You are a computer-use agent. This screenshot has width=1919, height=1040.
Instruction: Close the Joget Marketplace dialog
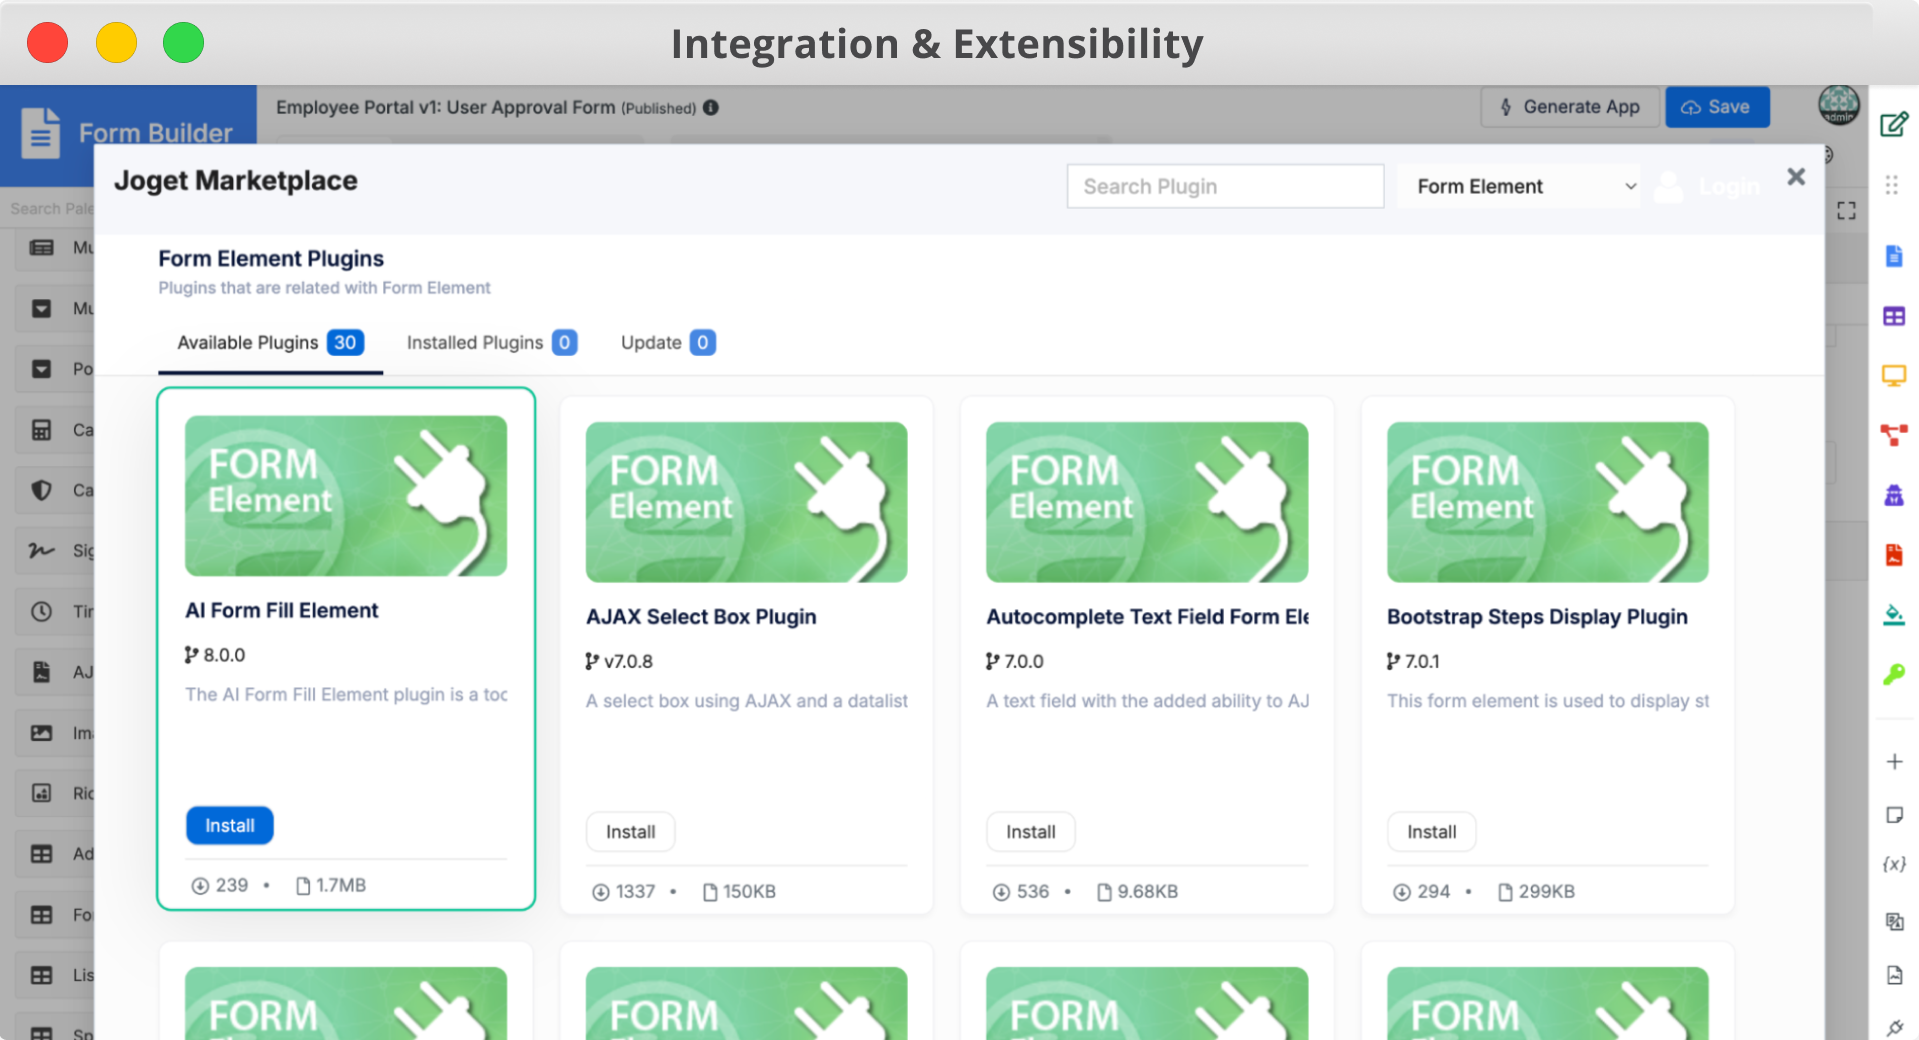pos(1796,177)
